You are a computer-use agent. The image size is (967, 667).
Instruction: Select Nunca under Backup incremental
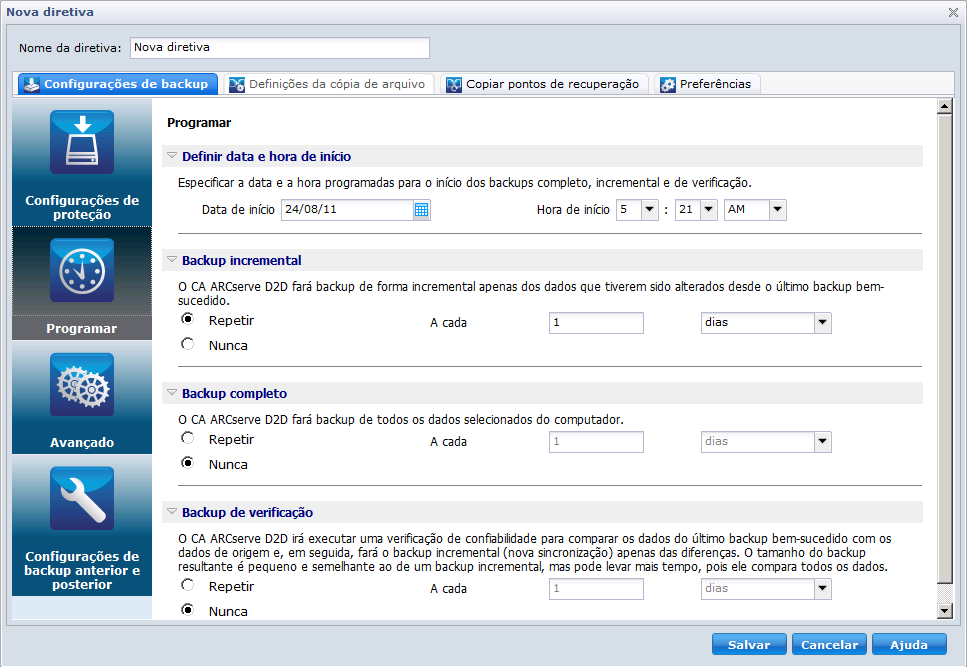pos(187,343)
